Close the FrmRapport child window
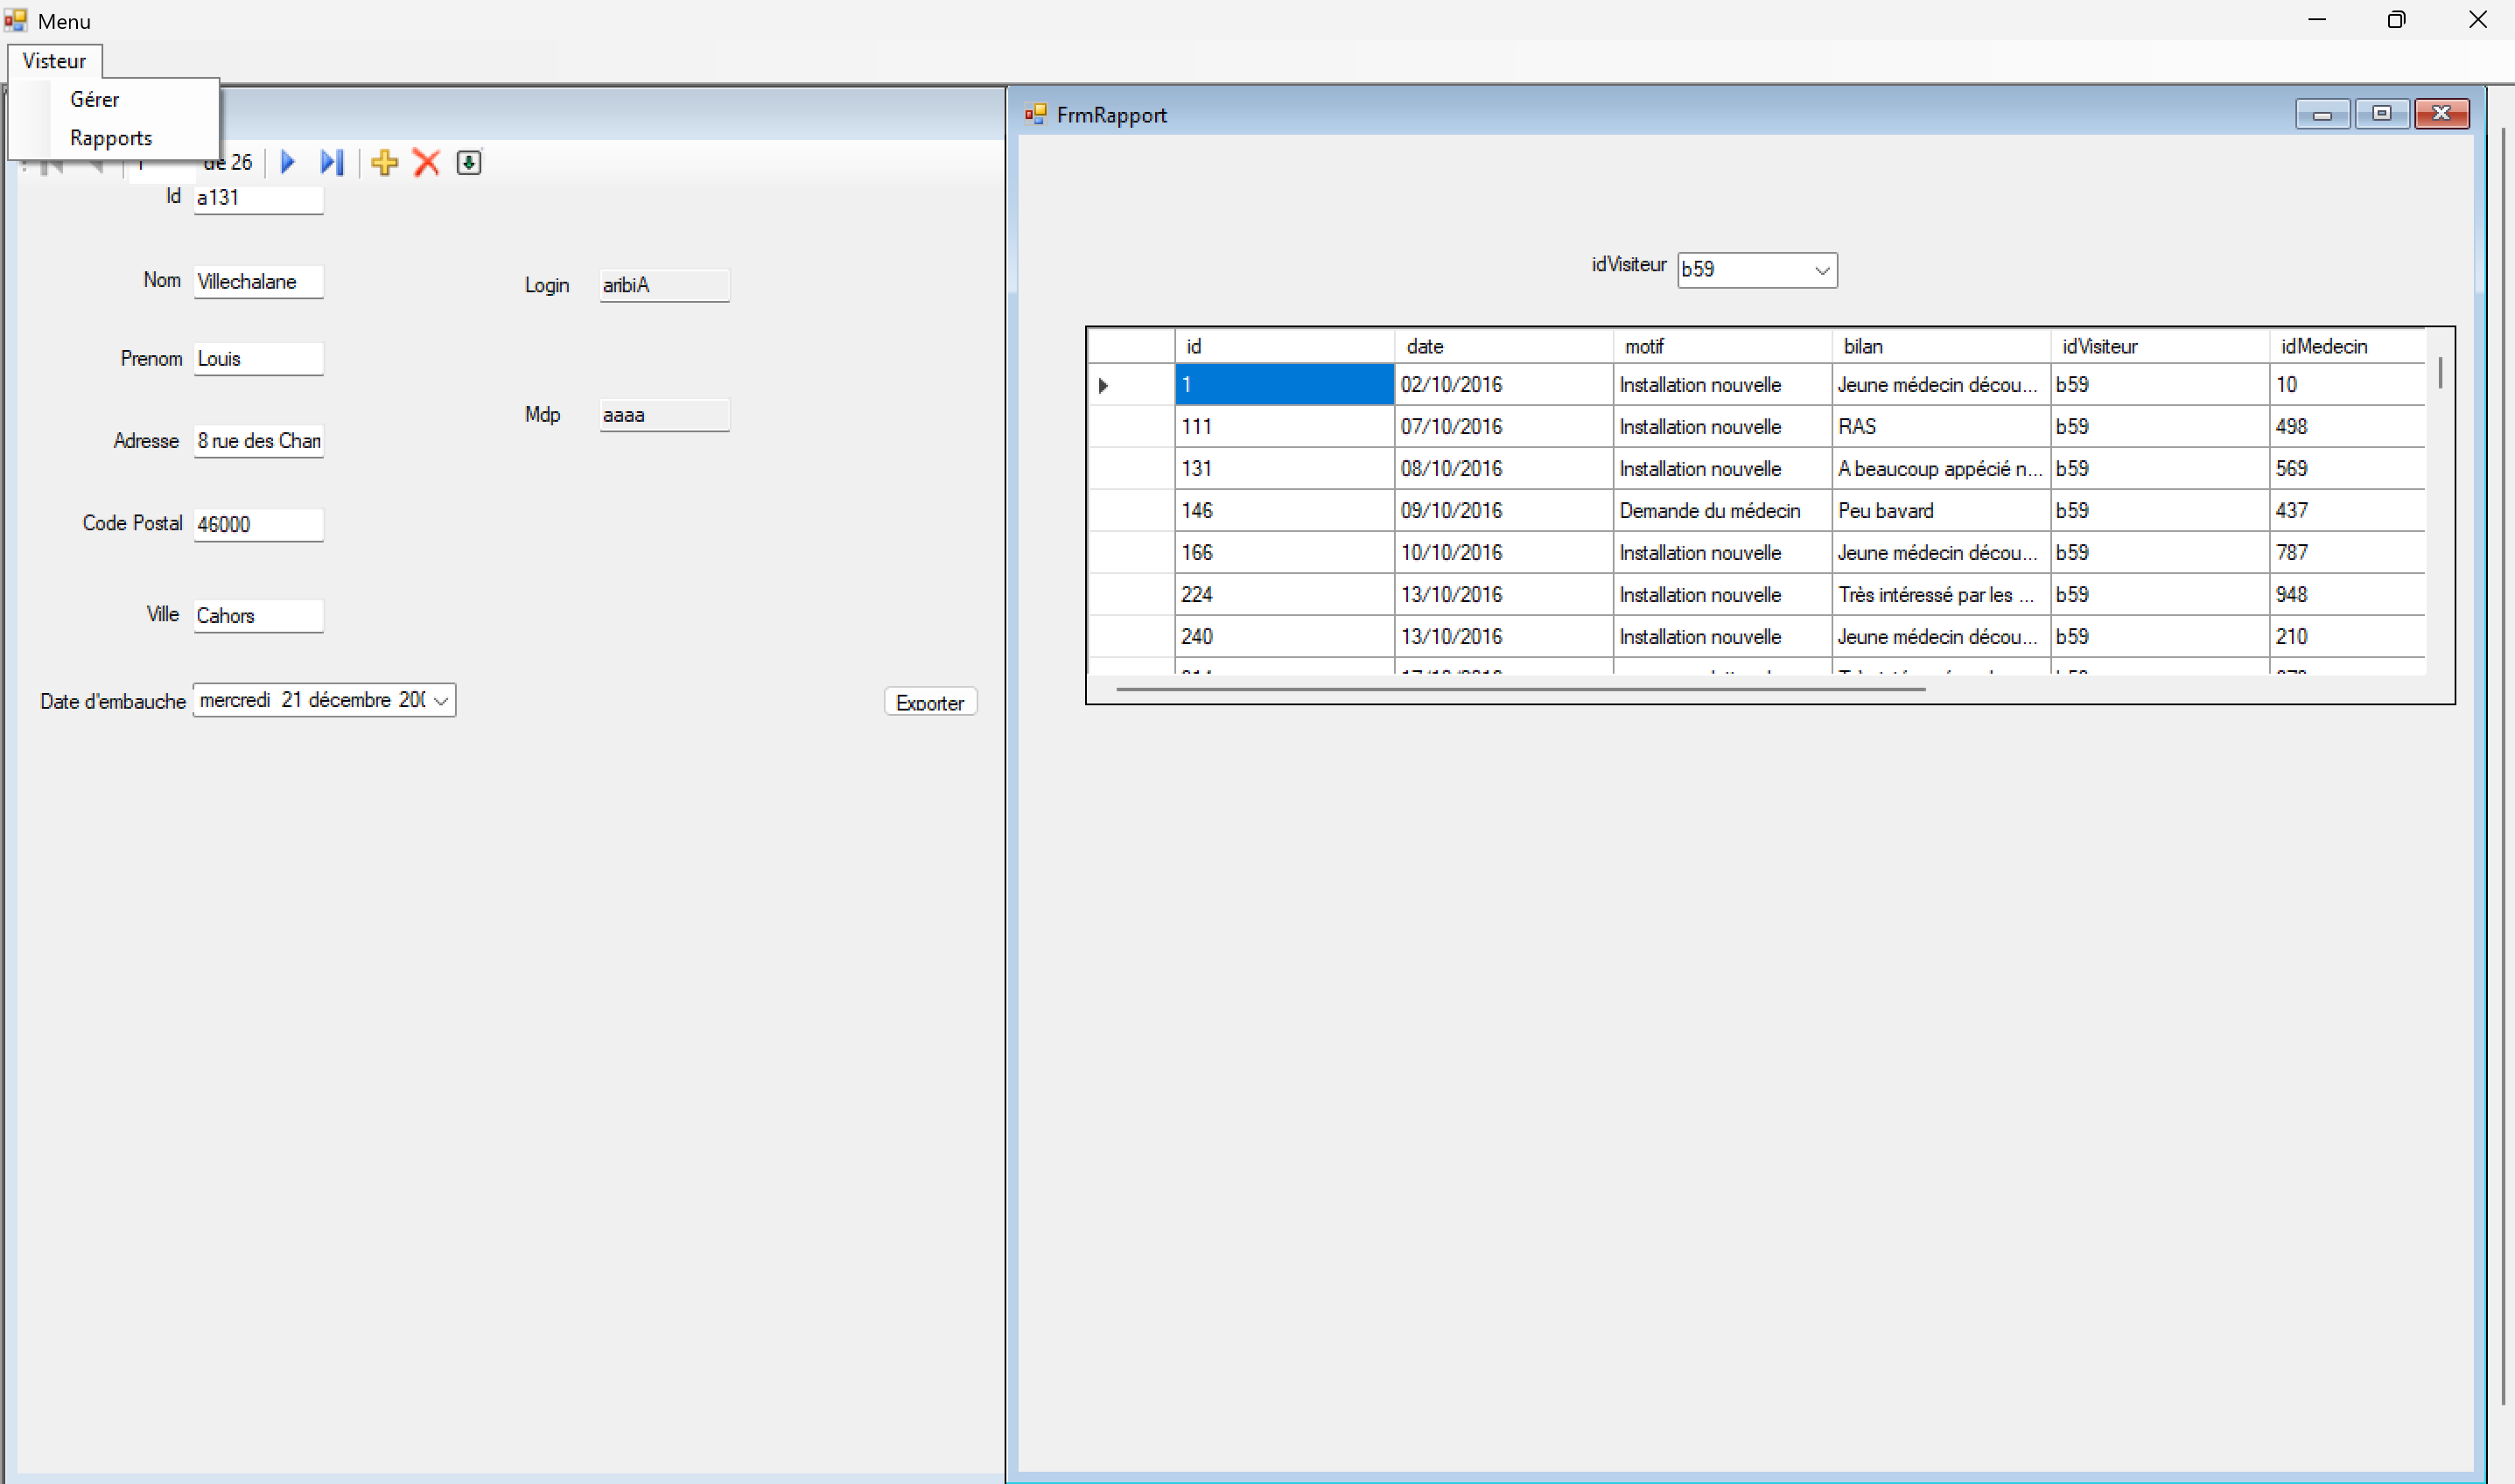 click(x=2441, y=114)
